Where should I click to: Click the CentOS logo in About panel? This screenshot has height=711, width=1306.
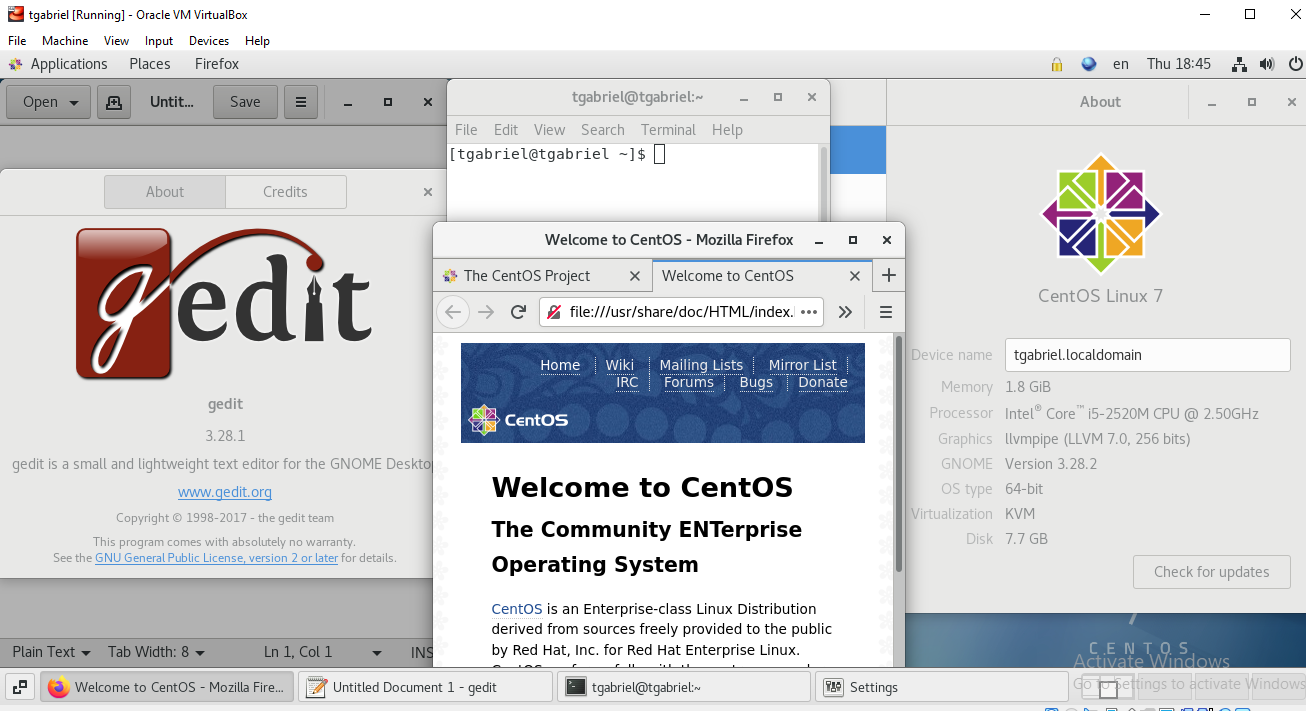point(1100,213)
